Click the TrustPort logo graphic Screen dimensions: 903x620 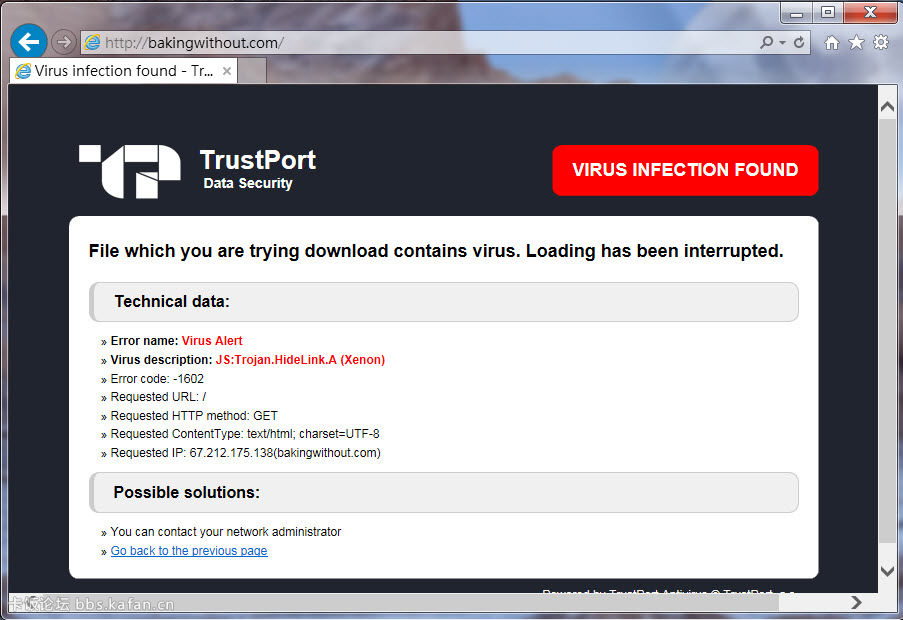tap(130, 172)
